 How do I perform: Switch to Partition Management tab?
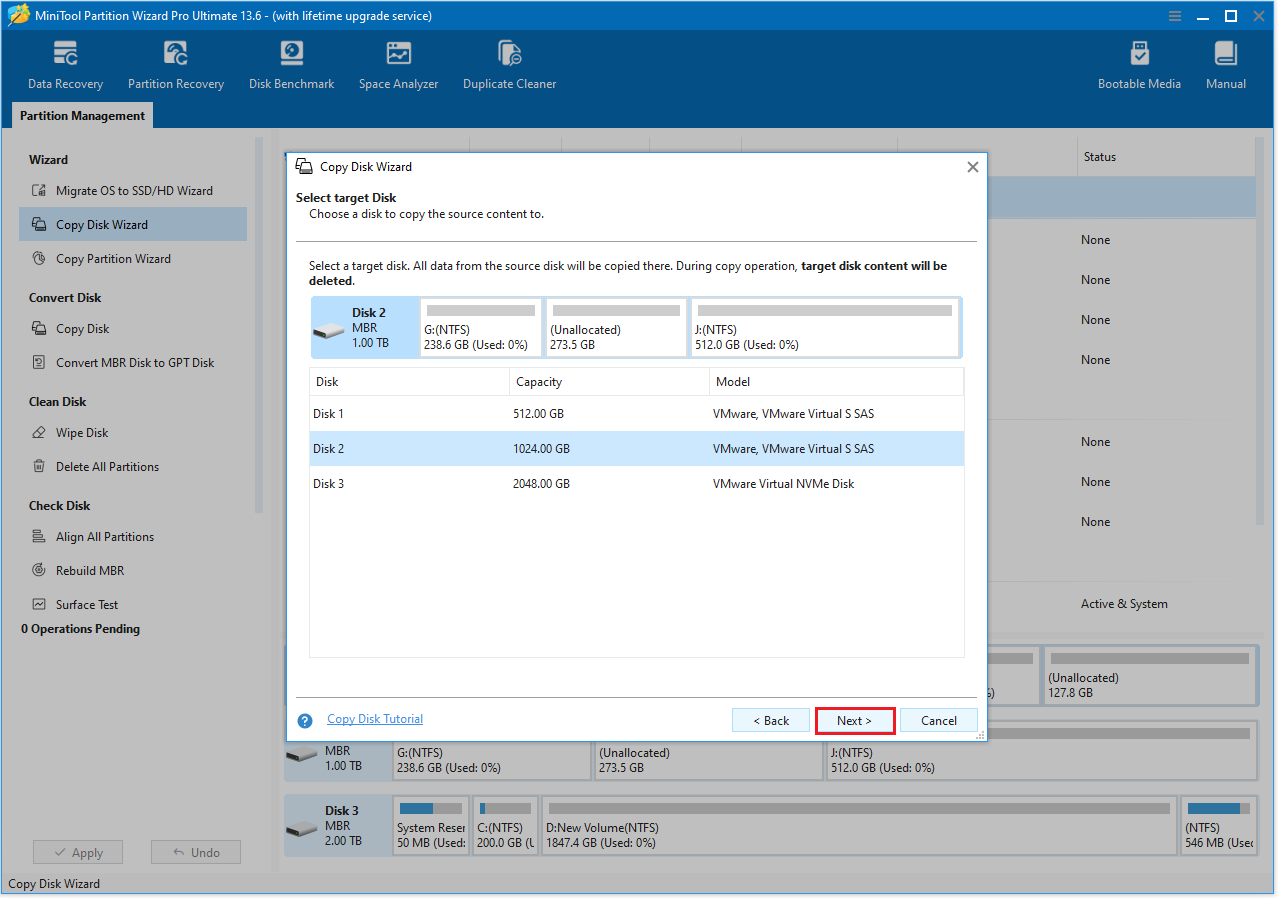point(83,116)
